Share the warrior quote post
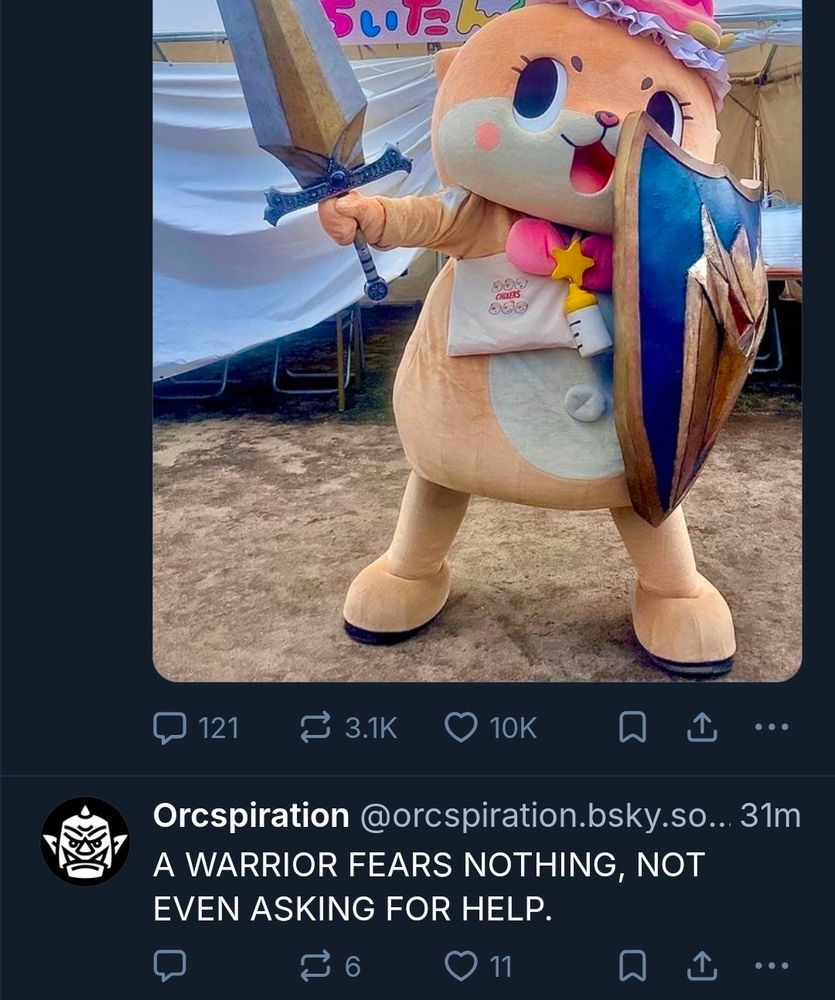Screen dimensions: 835x1000 [704, 965]
